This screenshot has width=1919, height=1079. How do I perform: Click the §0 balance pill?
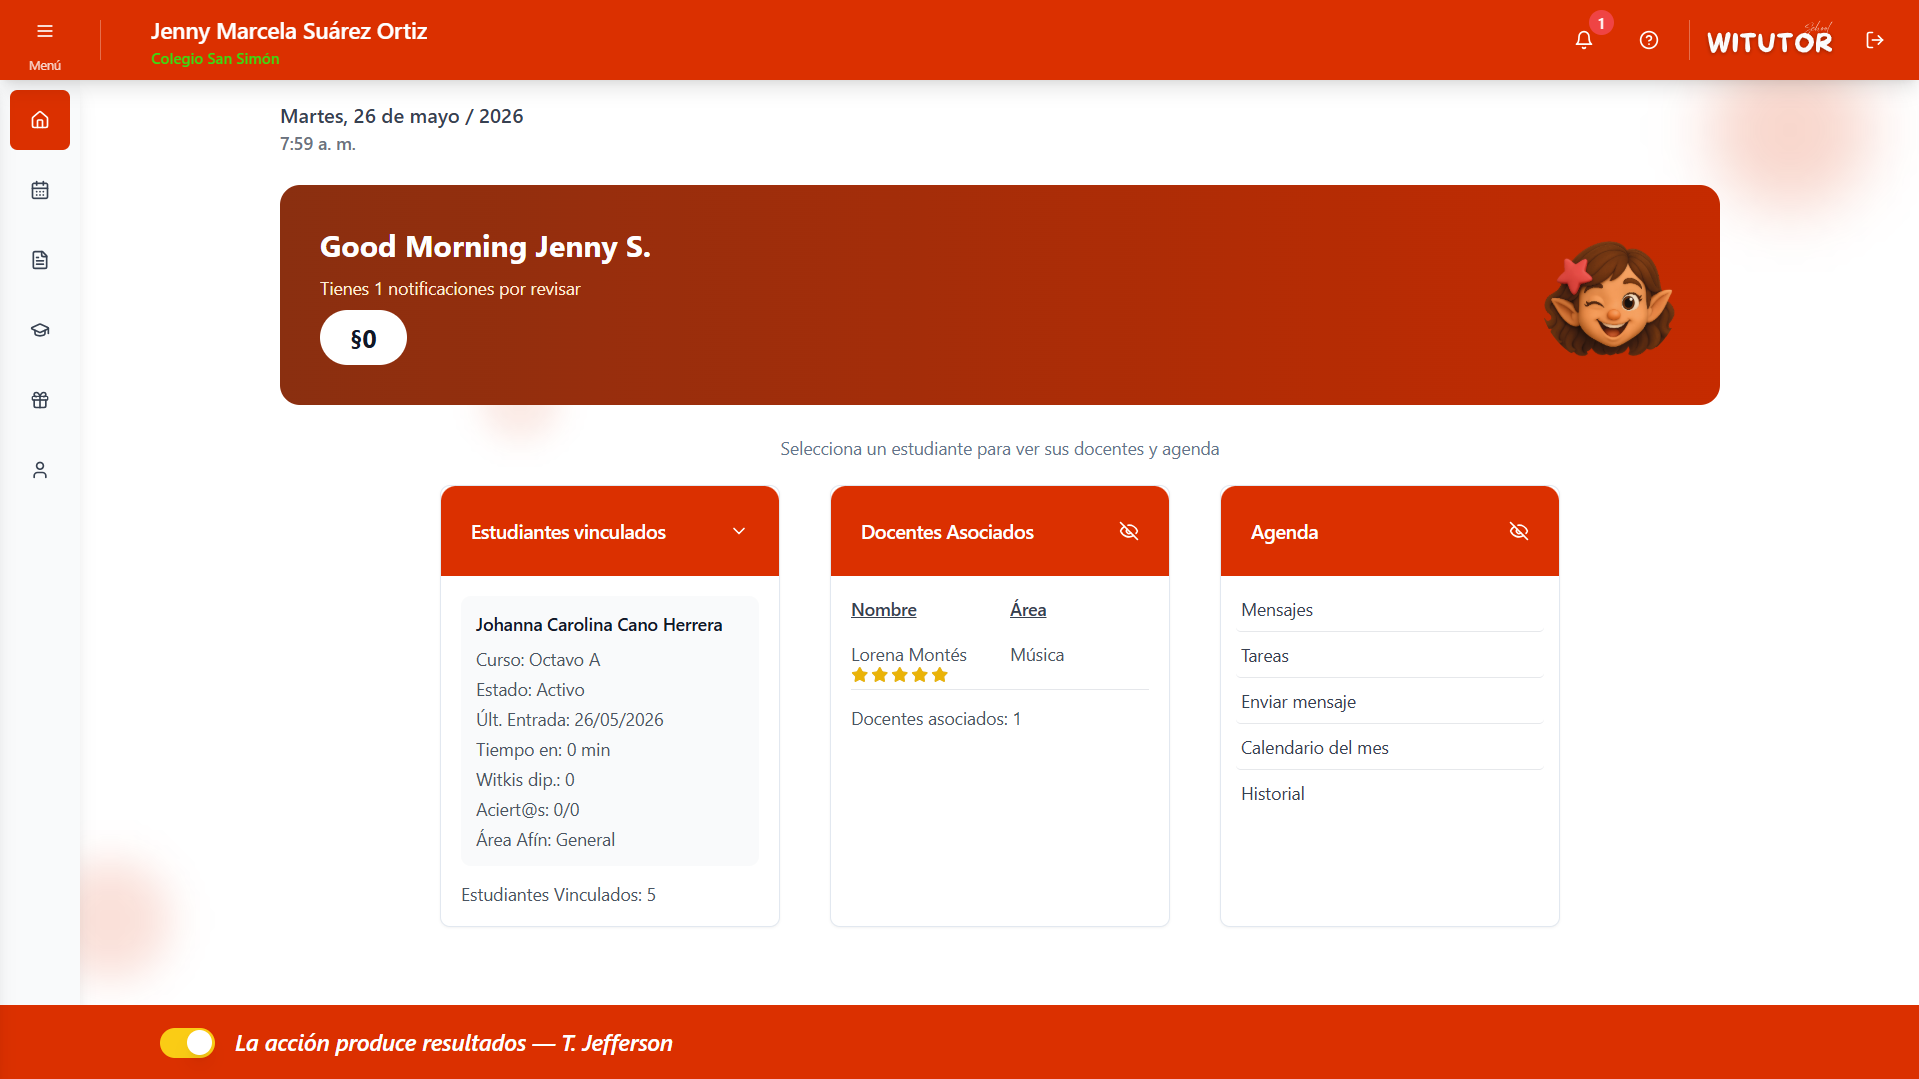[363, 338]
